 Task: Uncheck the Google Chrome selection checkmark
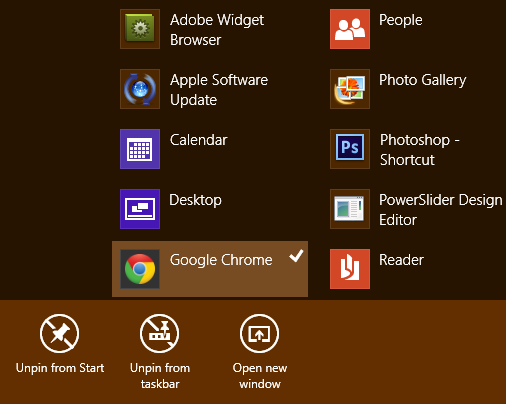click(x=296, y=256)
